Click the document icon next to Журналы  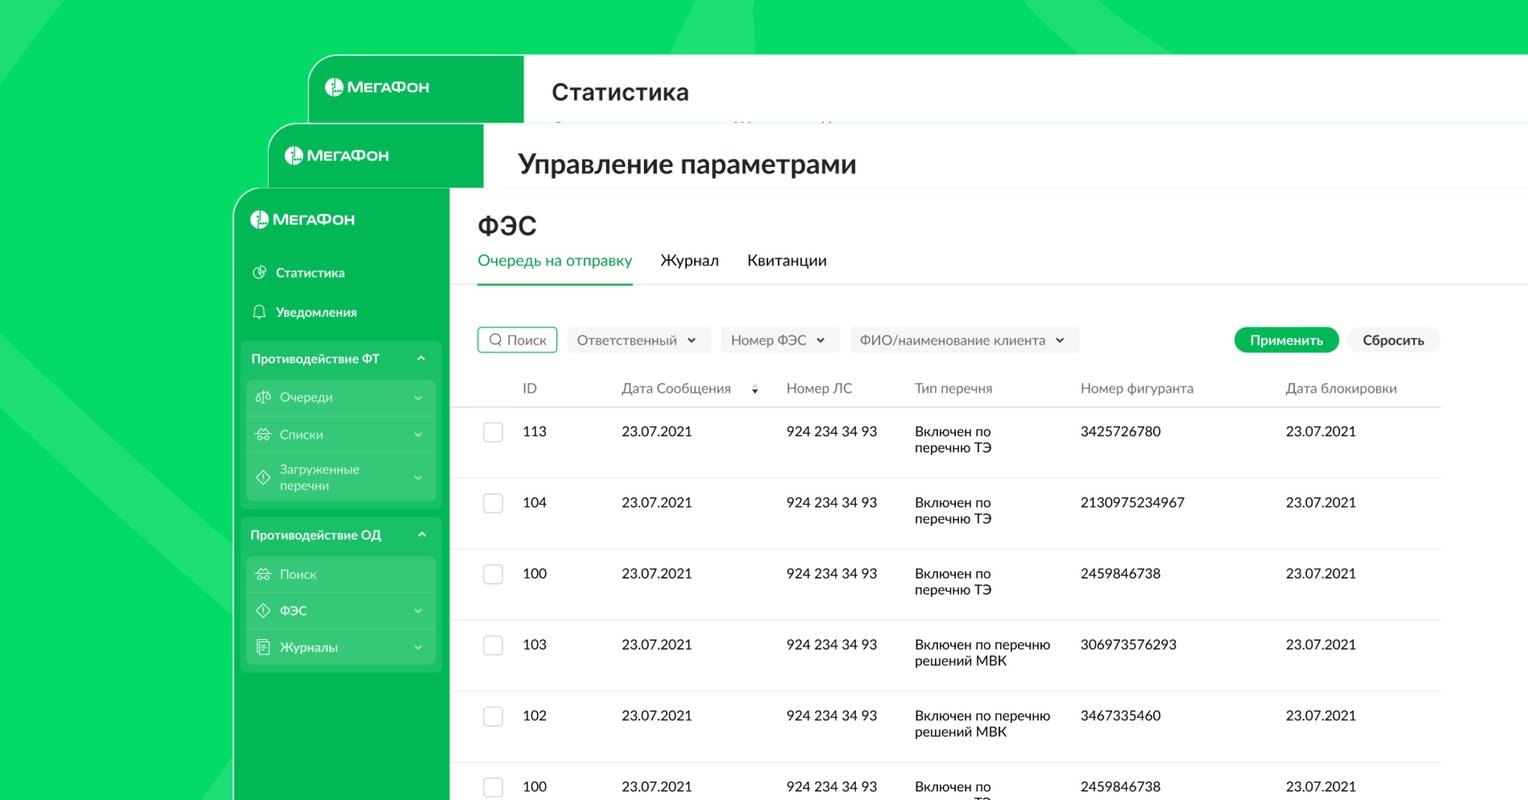click(263, 647)
